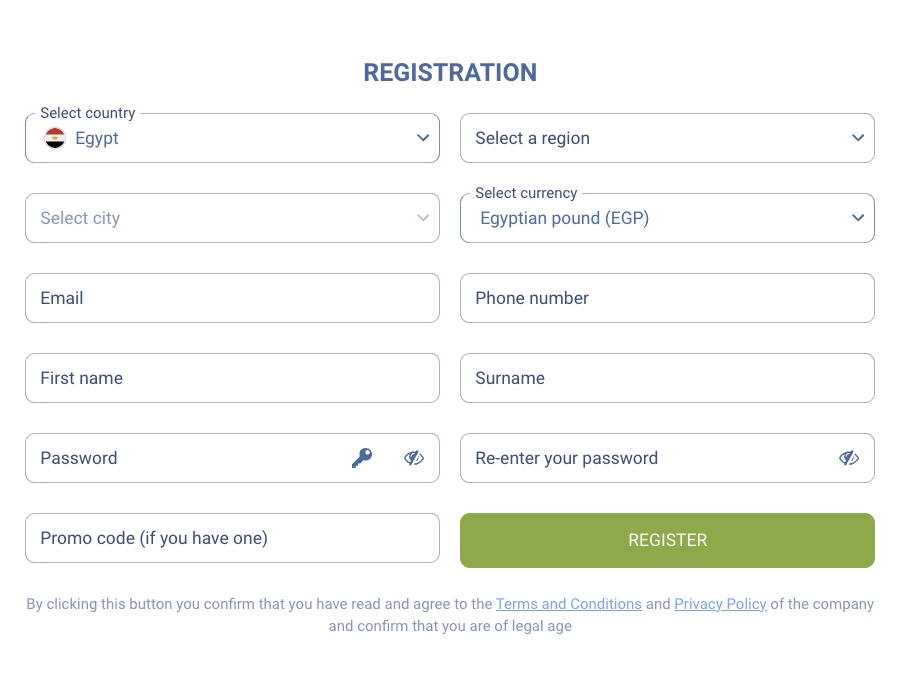This screenshot has height=700, width=900.
Task: Click the Surname input field
Action: (x=666, y=377)
